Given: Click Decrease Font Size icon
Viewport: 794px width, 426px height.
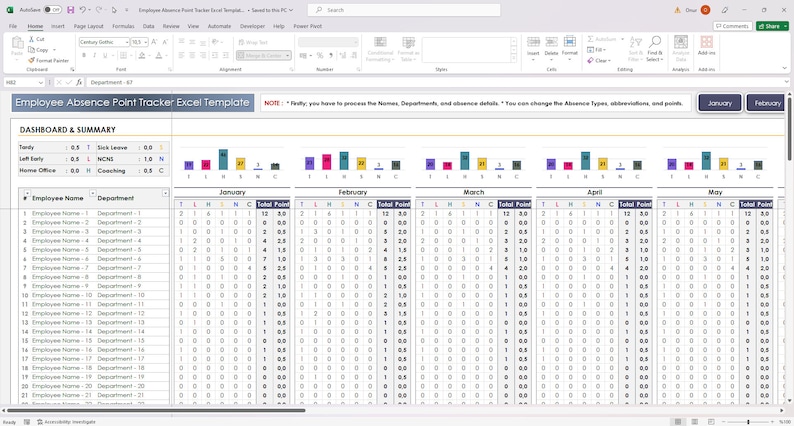Looking at the screenshot, I should (x=165, y=42).
